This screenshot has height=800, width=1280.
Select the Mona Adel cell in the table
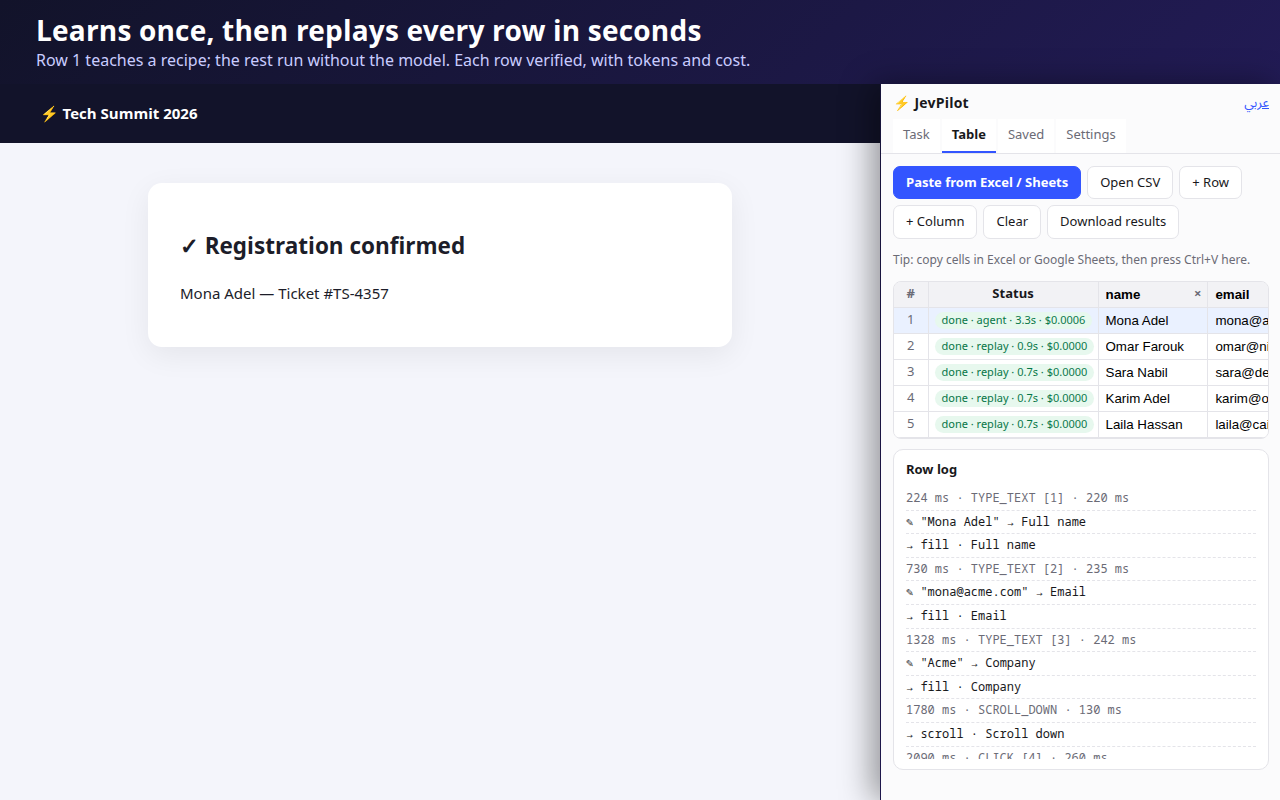pos(1153,321)
